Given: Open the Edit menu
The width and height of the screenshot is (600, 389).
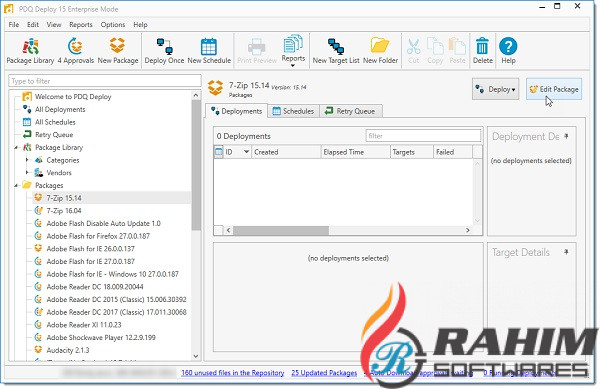Looking at the screenshot, I should (33, 24).
